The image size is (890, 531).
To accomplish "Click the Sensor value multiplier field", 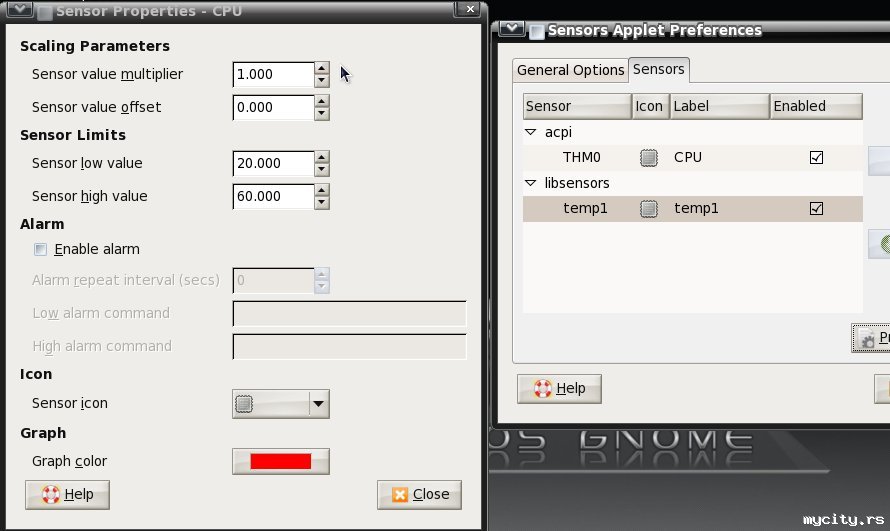I will [x=274, y=74].
